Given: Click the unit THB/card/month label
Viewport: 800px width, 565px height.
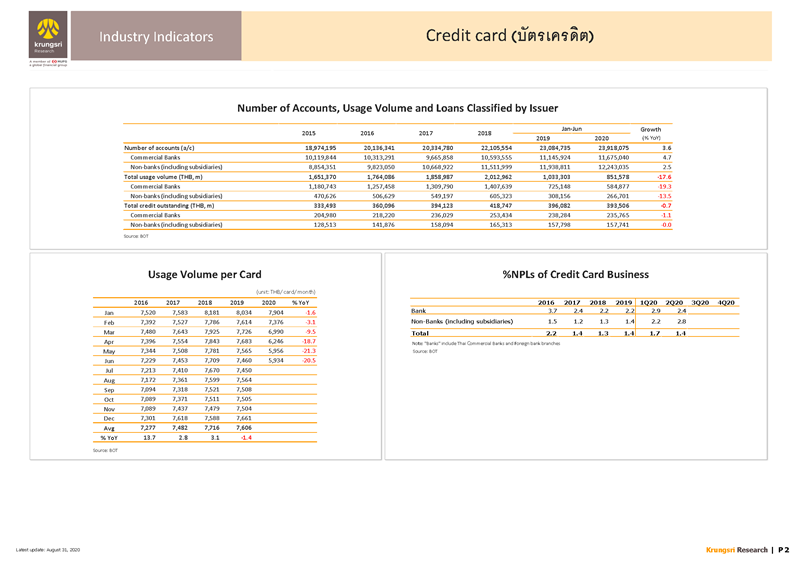Looking at the screenshot, I should coord(284,290).
